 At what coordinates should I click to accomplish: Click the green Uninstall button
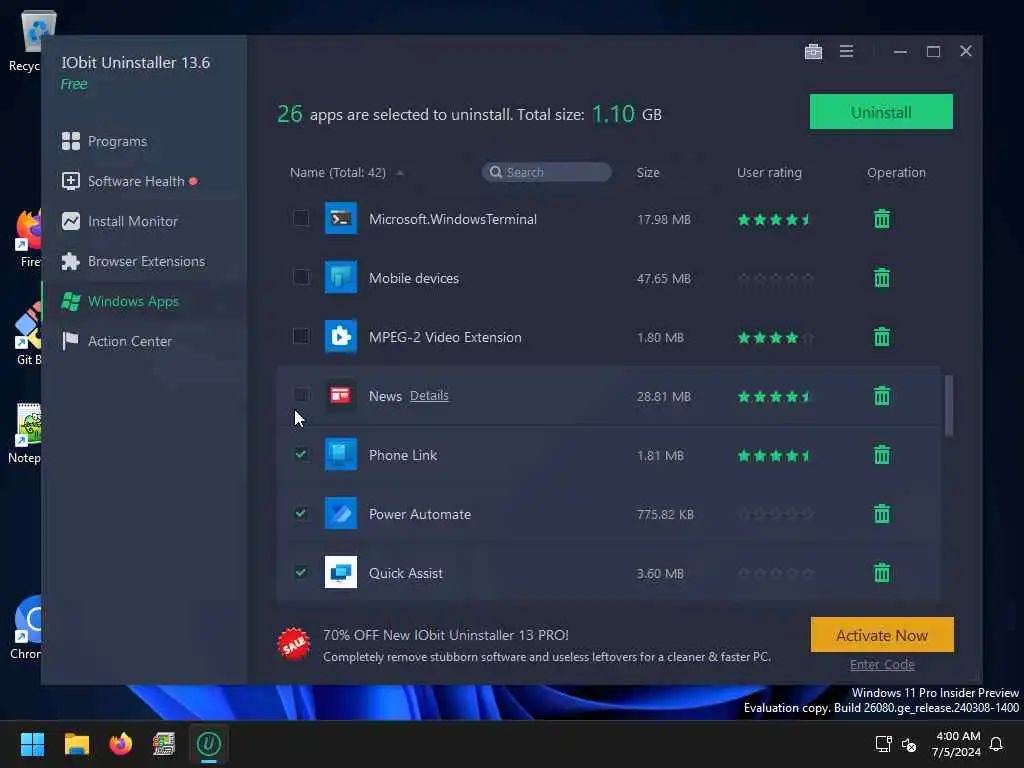click(881, 112)
